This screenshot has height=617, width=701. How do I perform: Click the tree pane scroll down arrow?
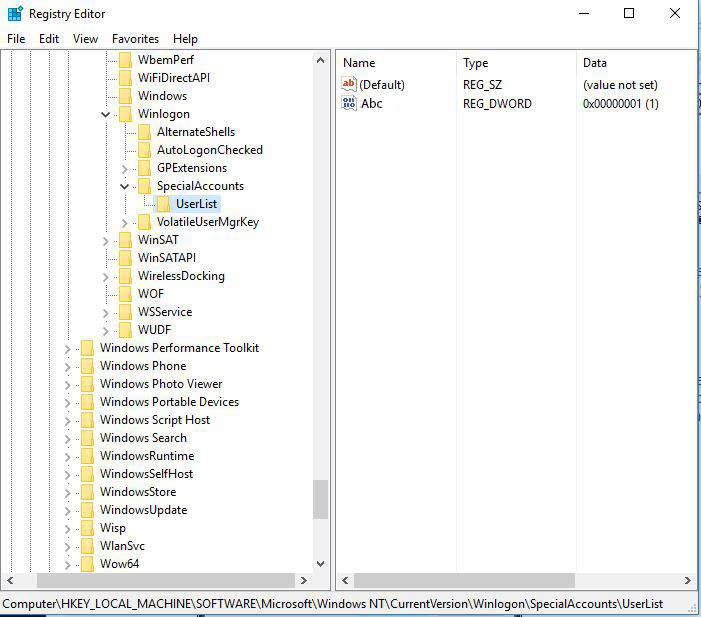point(320,564)
